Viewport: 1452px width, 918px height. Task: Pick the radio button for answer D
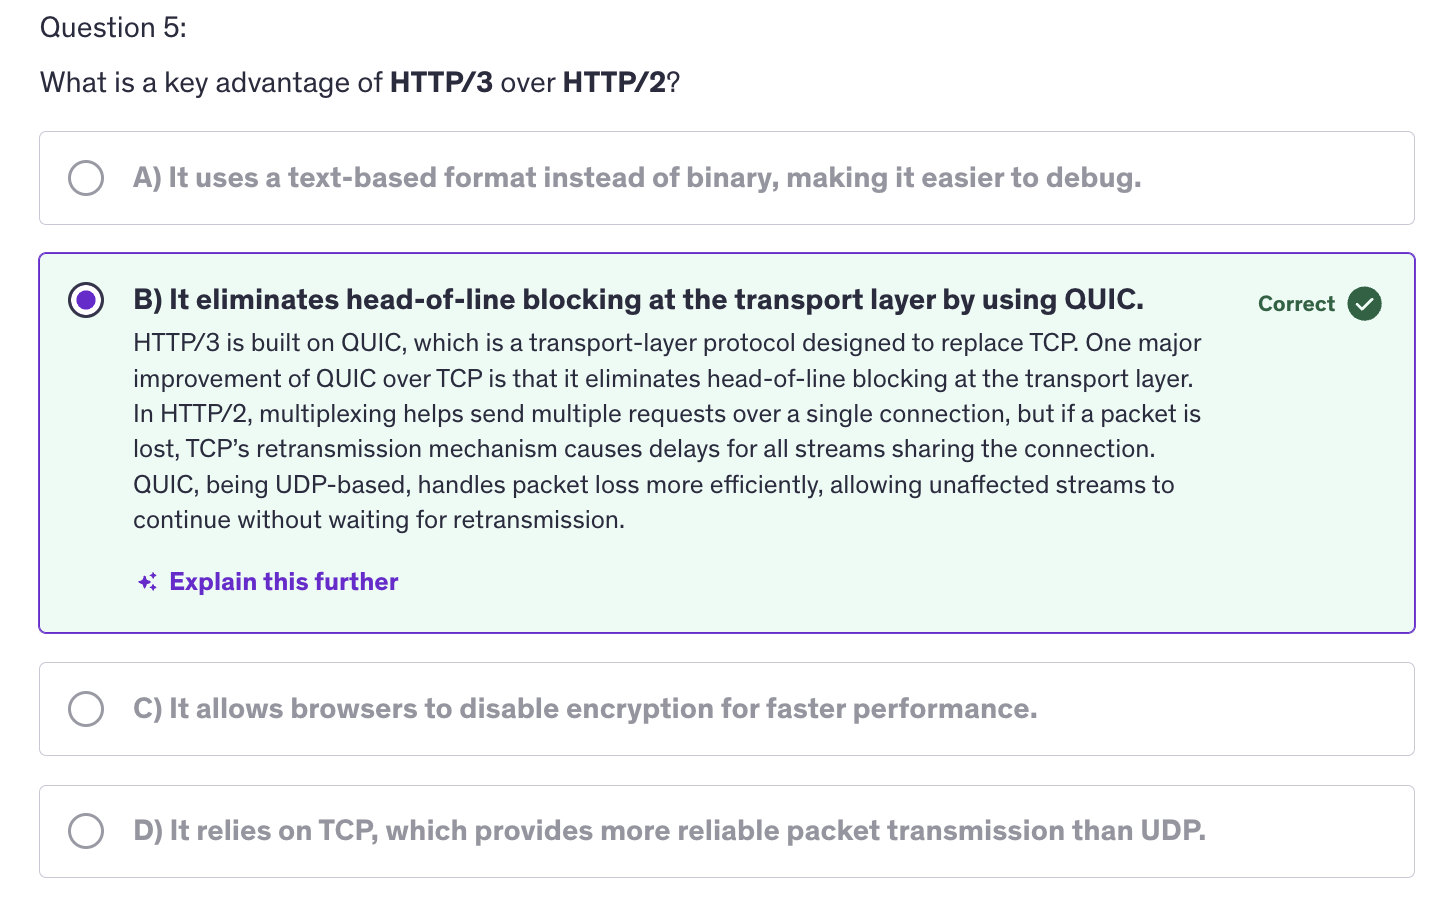(86, 831)
